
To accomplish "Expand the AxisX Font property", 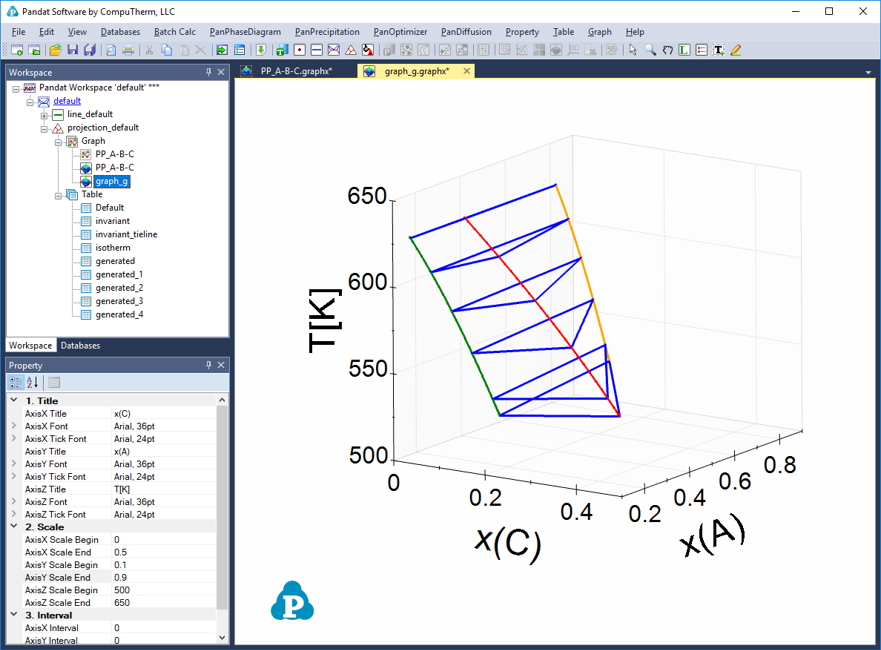I will (13, 426).
